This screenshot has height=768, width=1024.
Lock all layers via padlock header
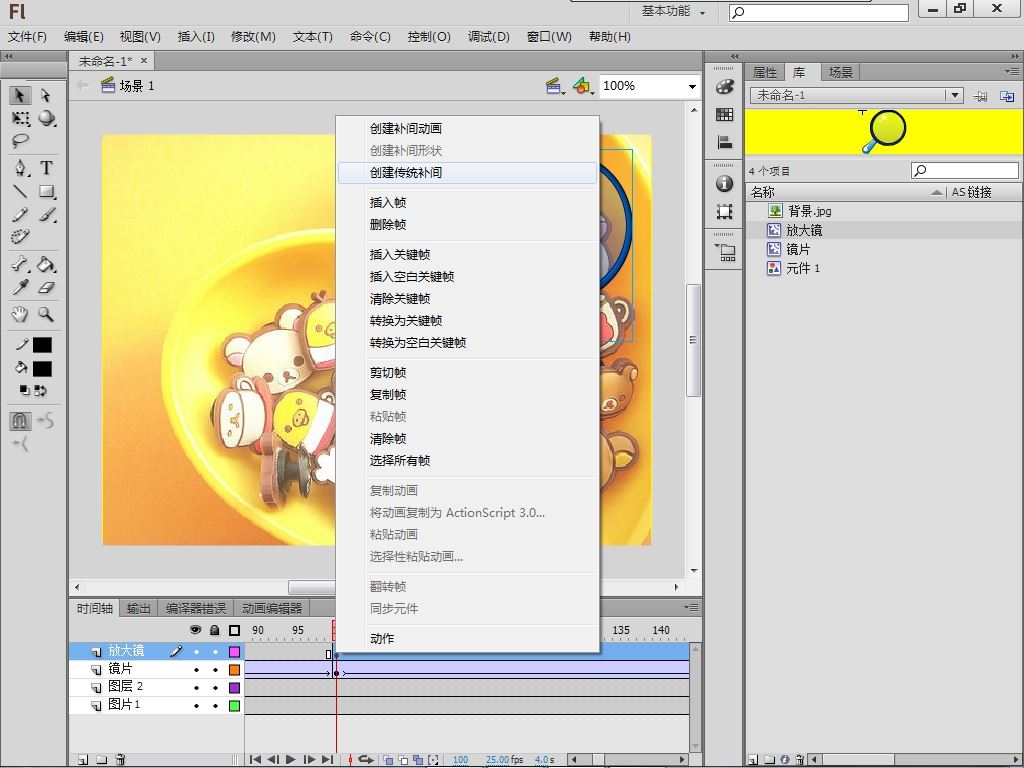click(x=215, y=630)
